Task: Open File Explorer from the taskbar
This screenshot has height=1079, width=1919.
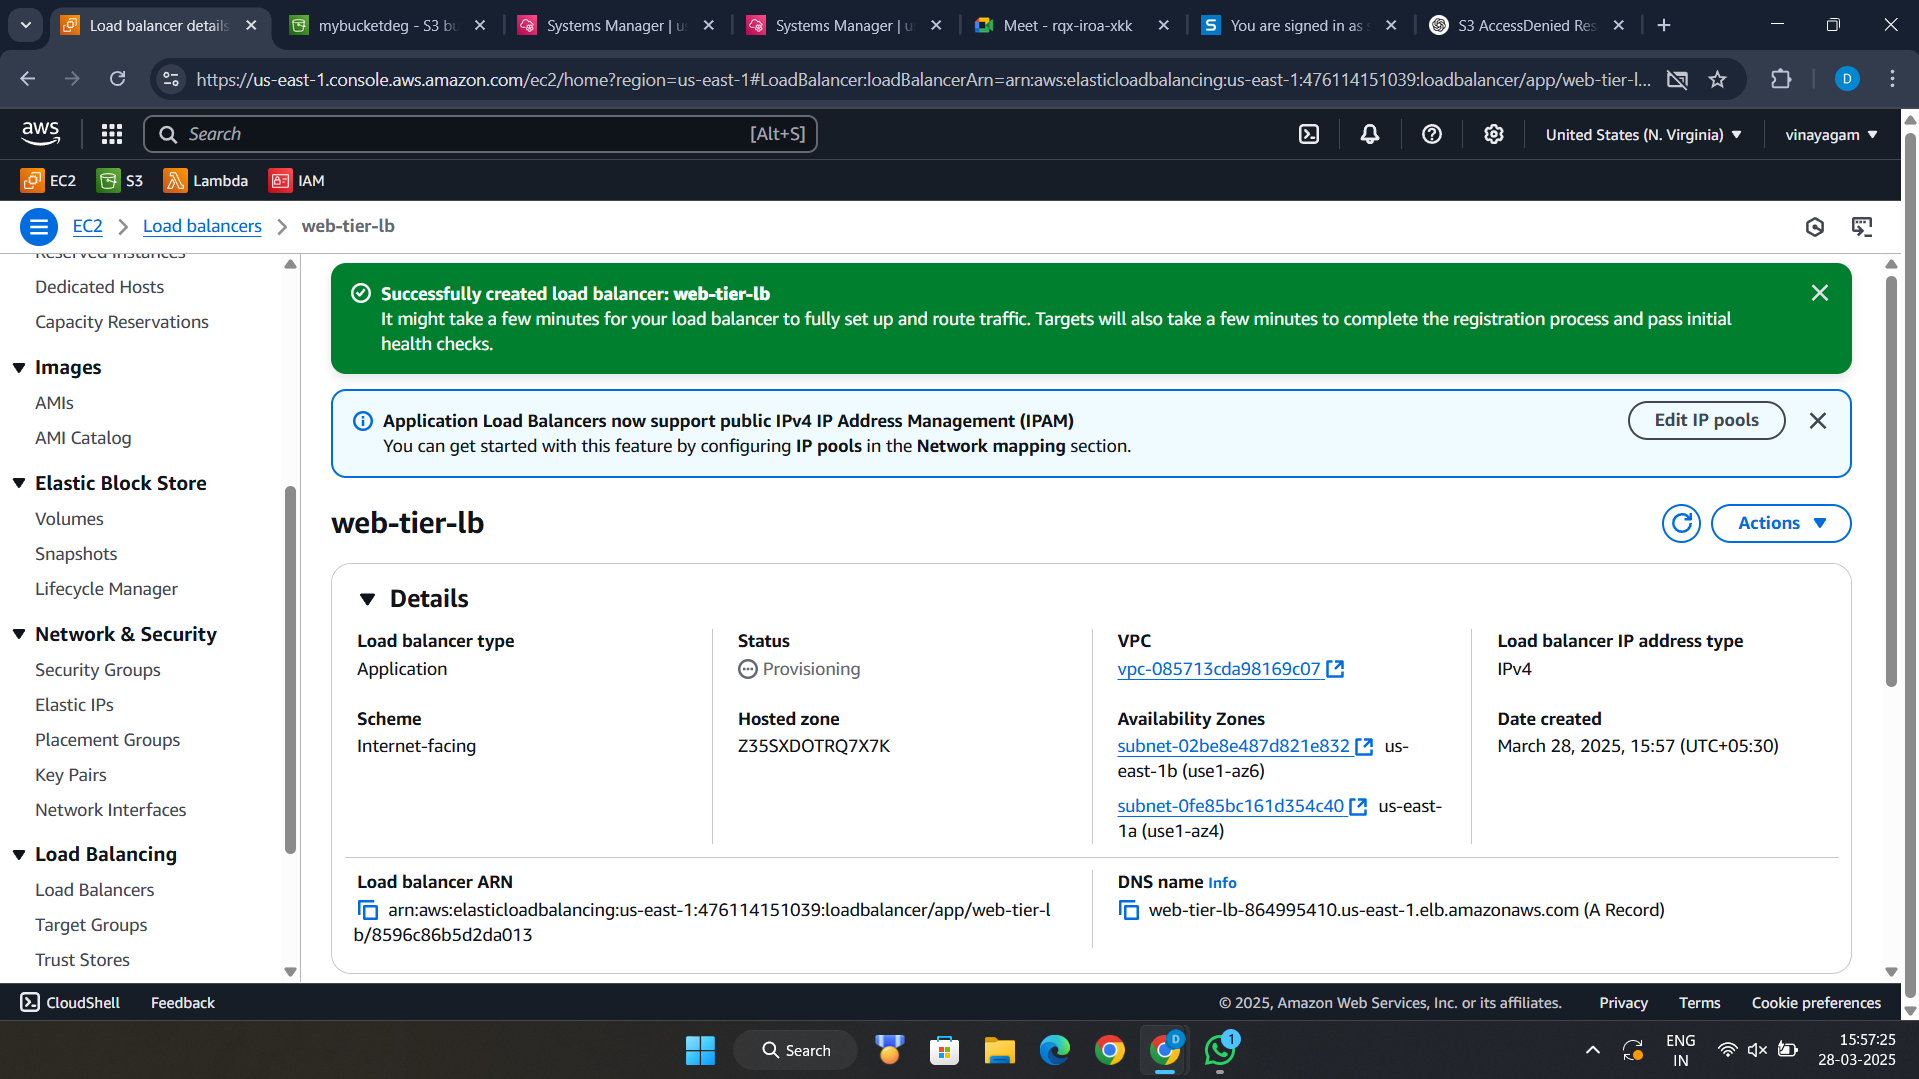Action: click(999, 1050)
